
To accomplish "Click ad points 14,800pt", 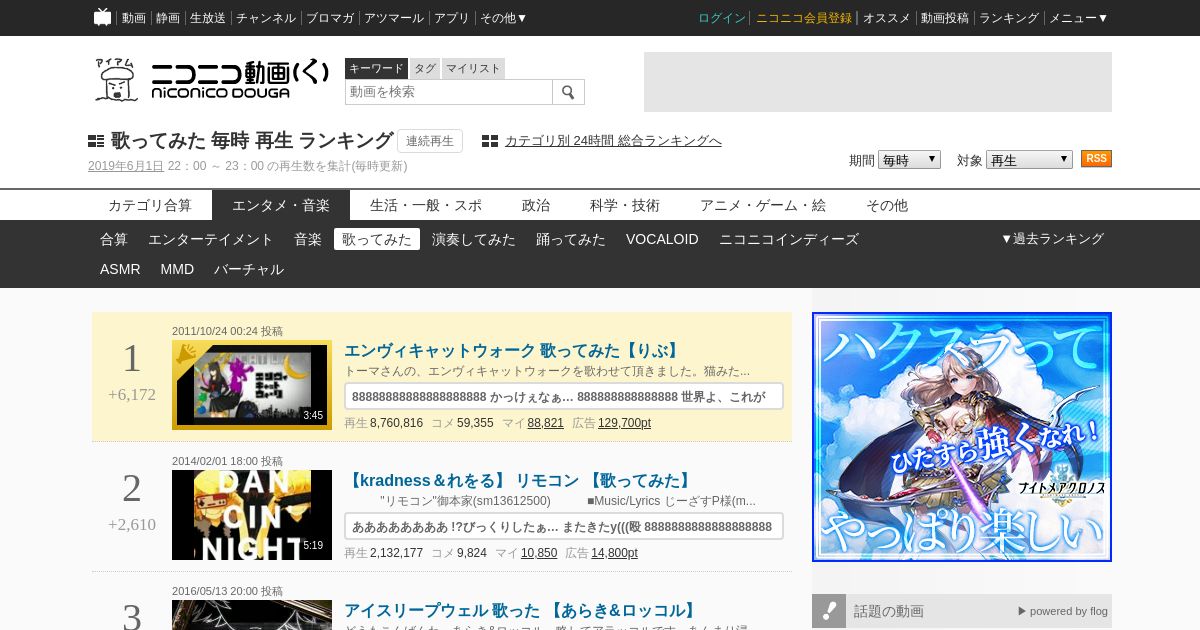I will [615, 553].
